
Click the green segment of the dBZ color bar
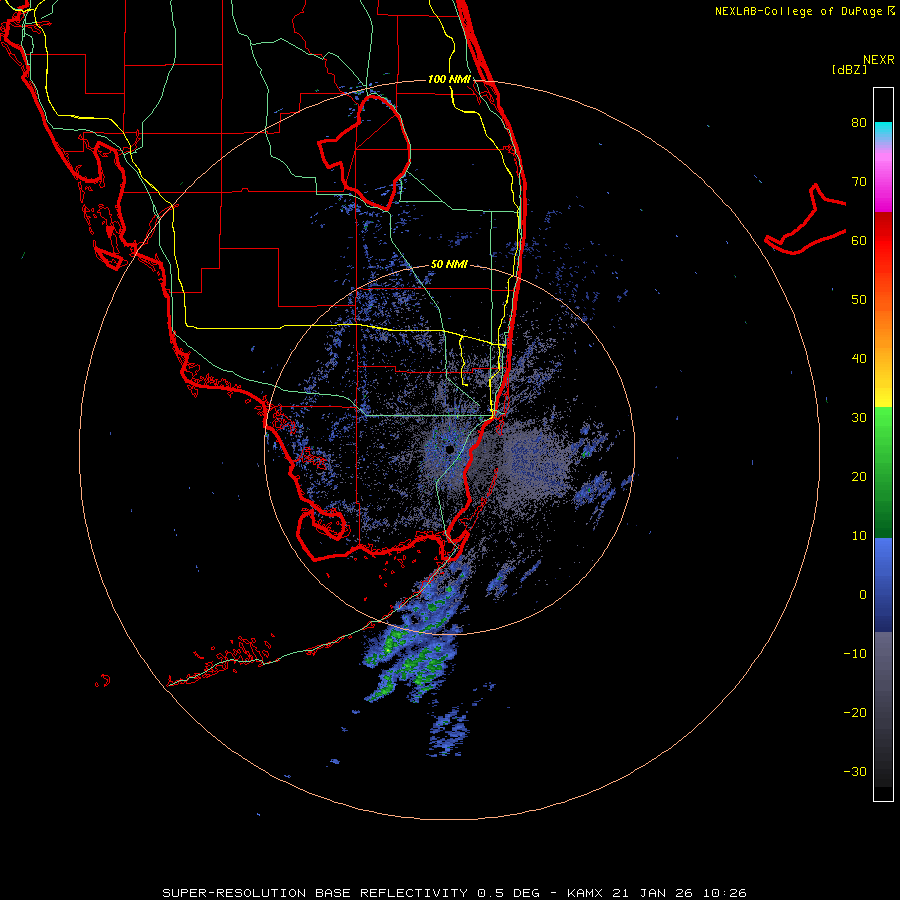[x=883, y=472]
